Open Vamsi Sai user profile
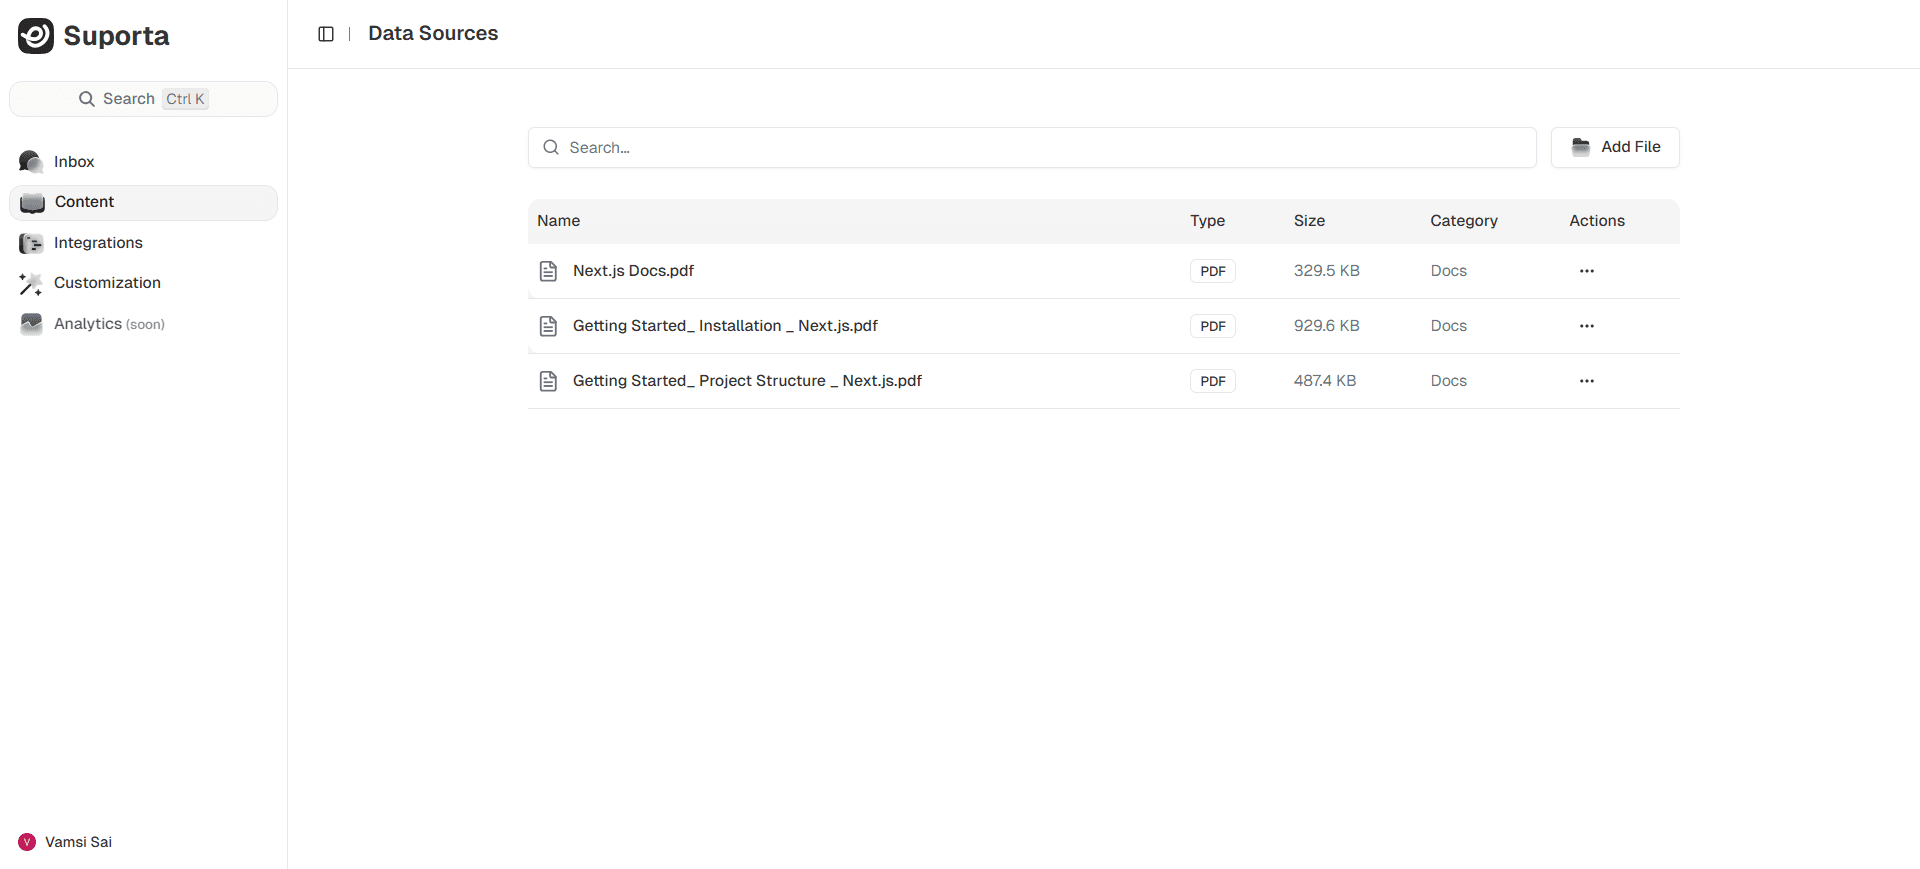Image resolution: width=1920 pixels, height=869 pixels. coord(66,842)
